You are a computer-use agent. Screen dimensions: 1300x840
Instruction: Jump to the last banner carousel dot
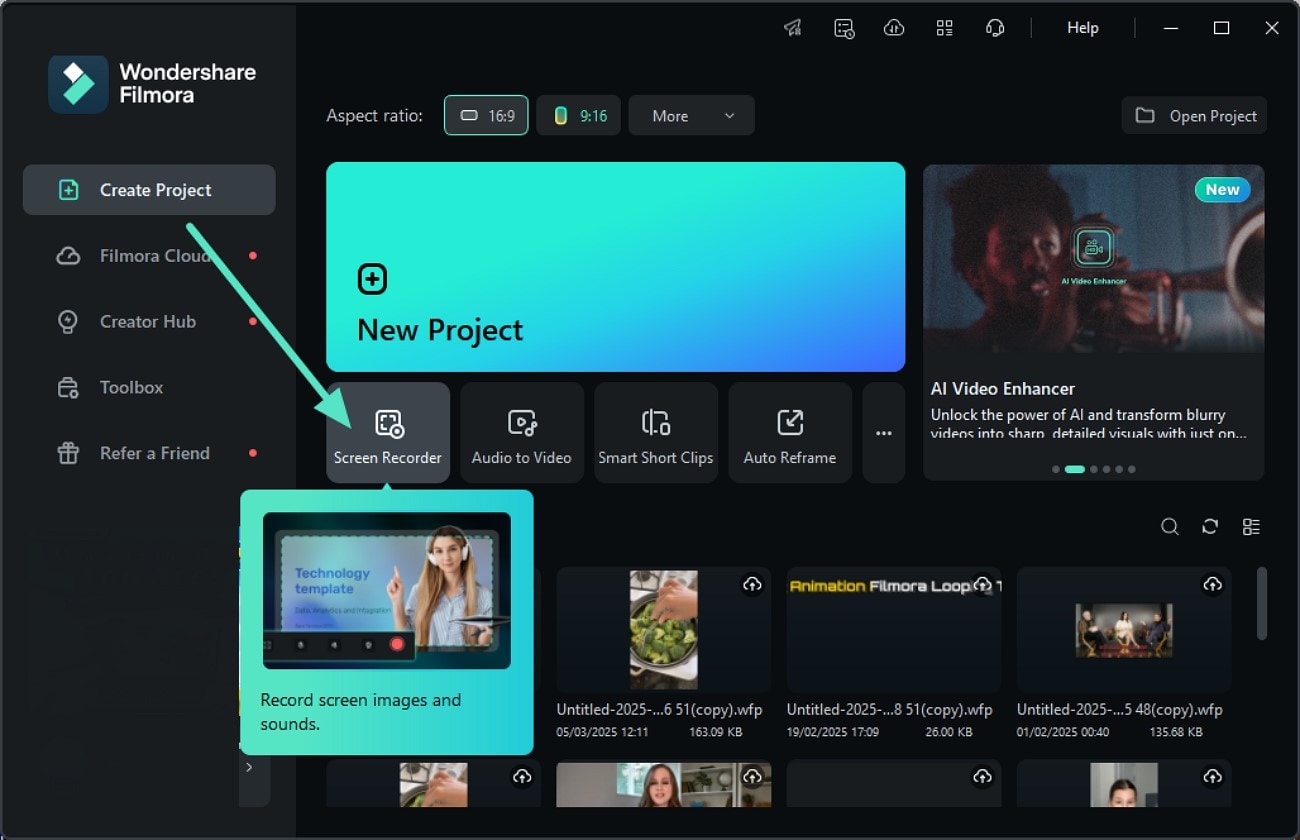1131,469
